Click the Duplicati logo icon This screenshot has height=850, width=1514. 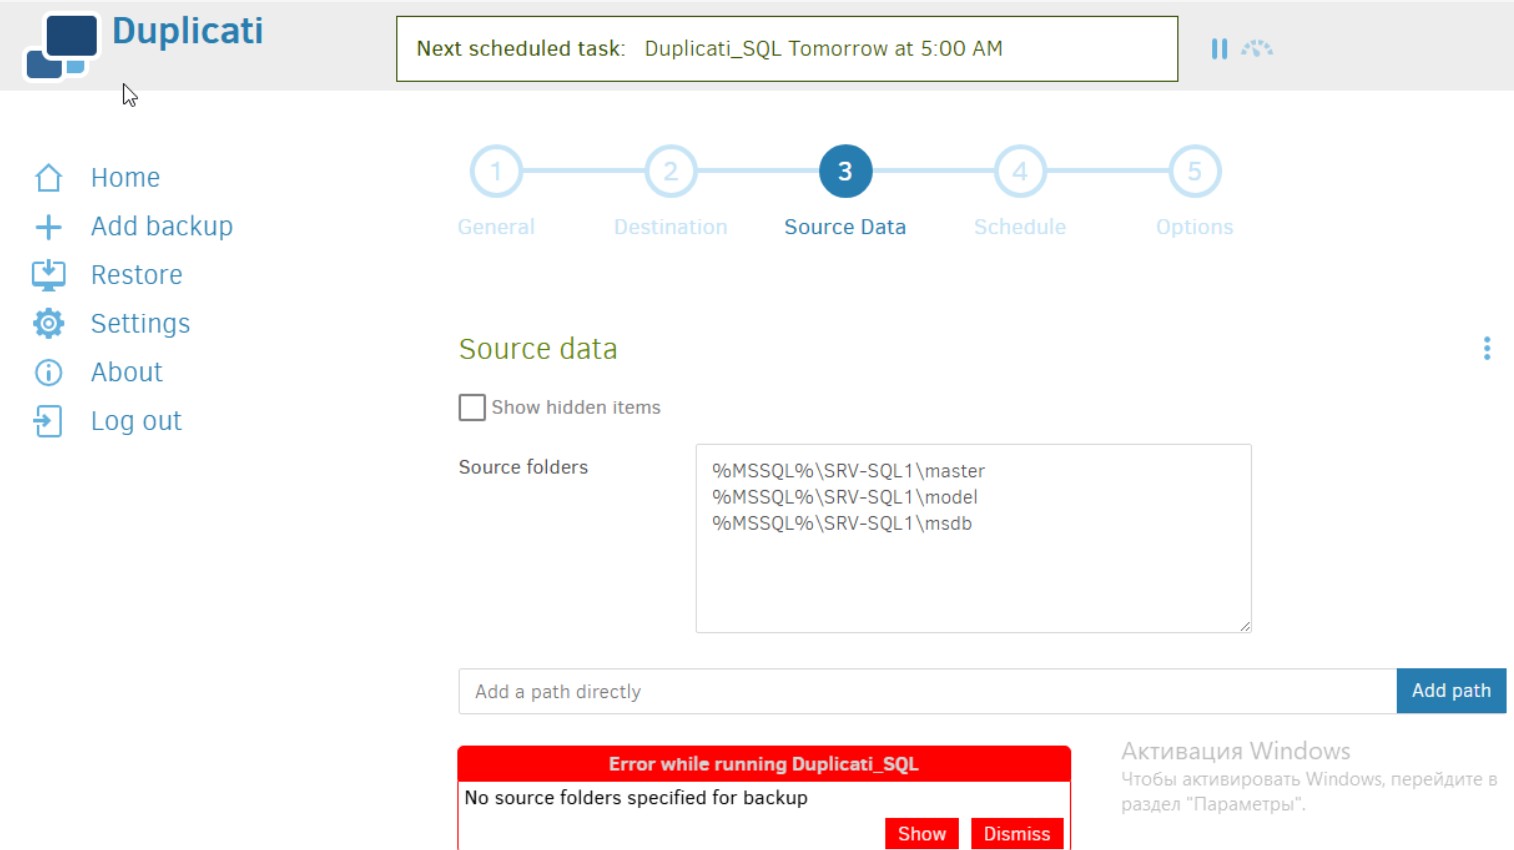point(61,46)
